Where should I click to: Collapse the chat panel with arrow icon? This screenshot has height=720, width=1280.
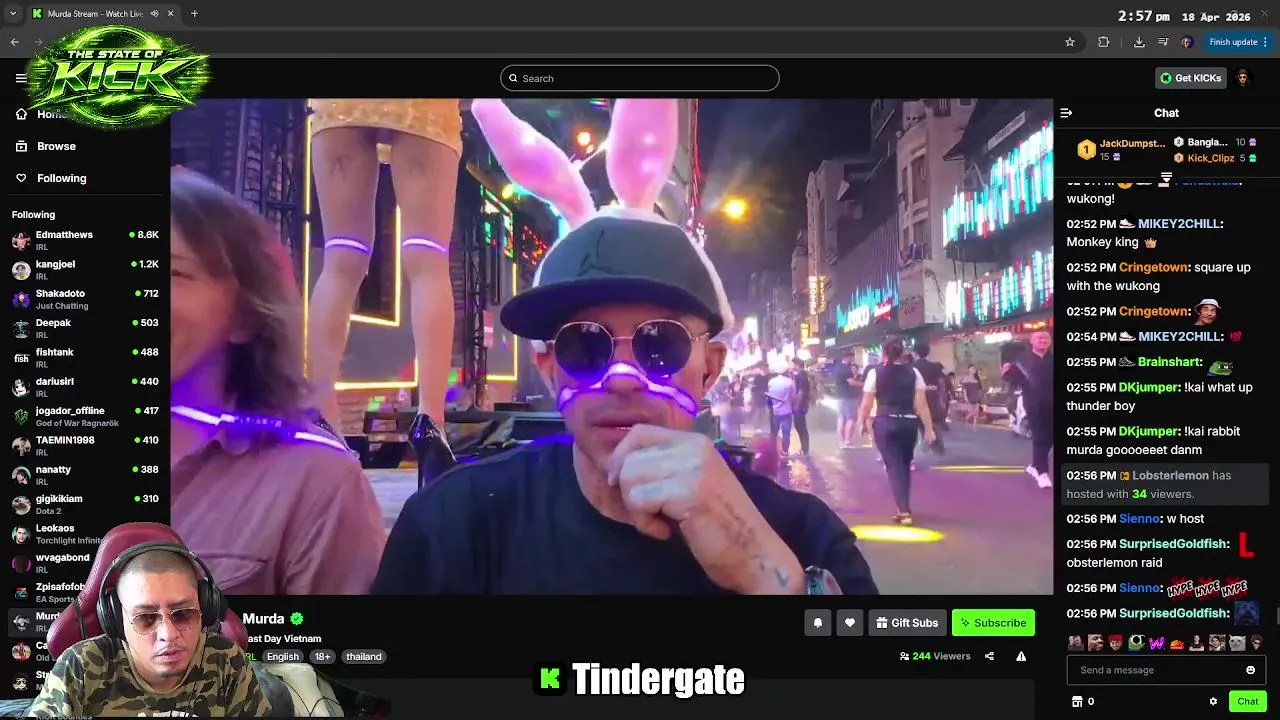1066,113
